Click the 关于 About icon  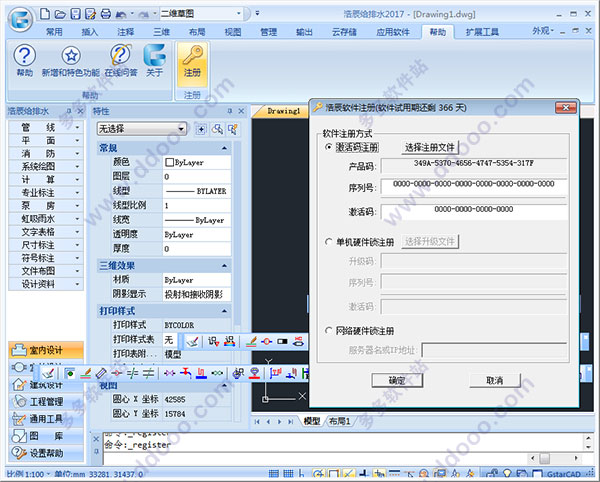tap(155, 60)
